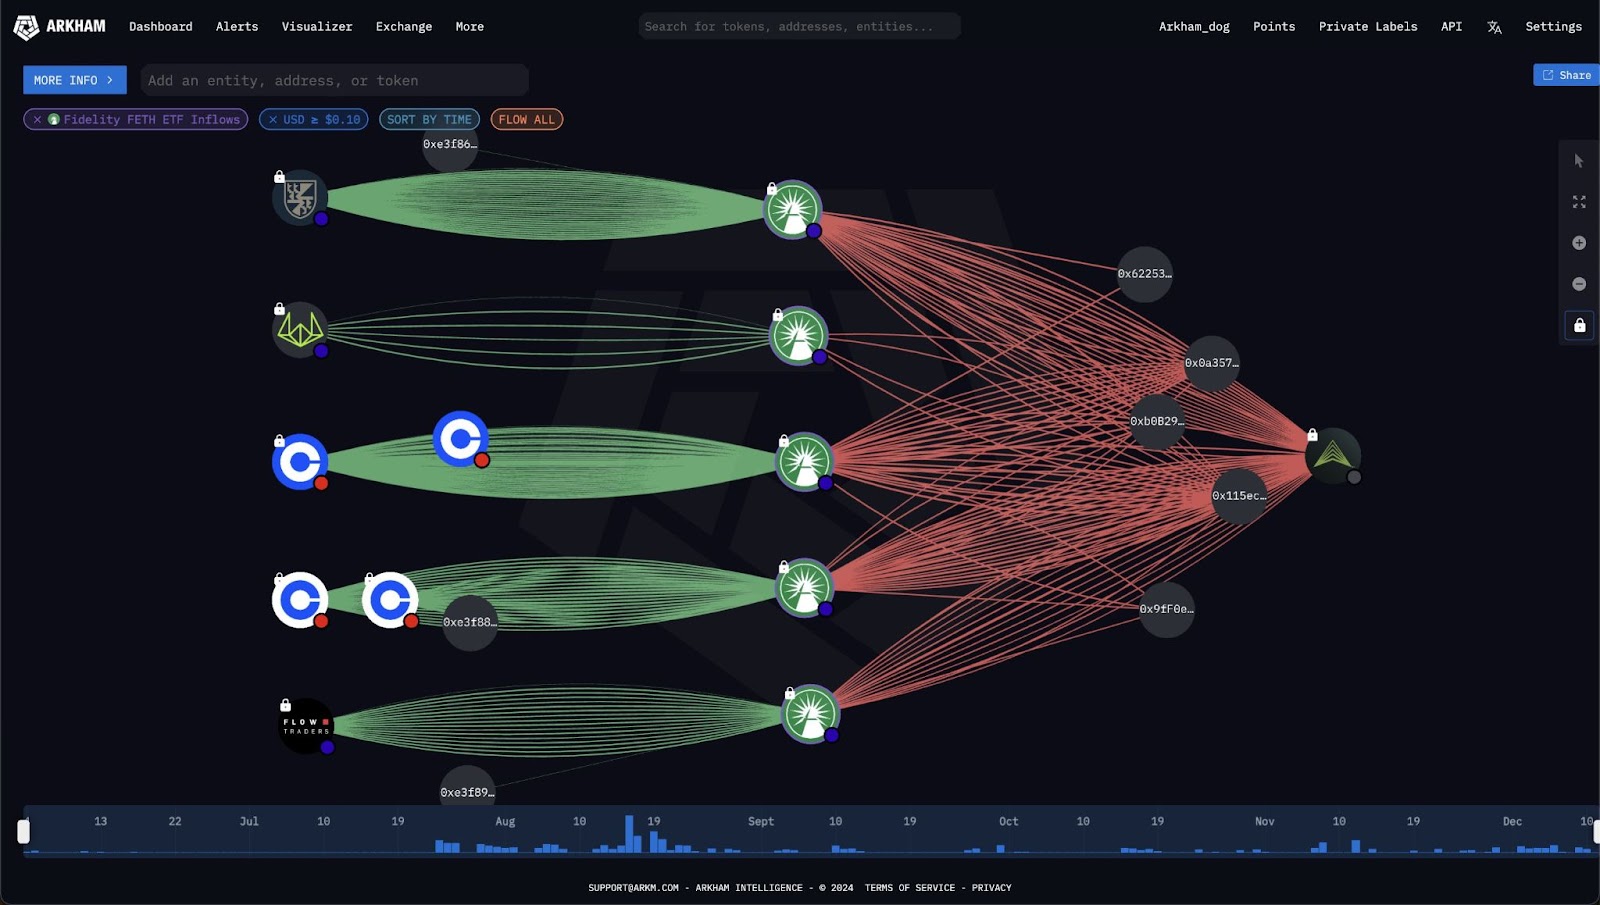
Task: Click the fit-to-screen expand icon
Action: (1579, 202)
